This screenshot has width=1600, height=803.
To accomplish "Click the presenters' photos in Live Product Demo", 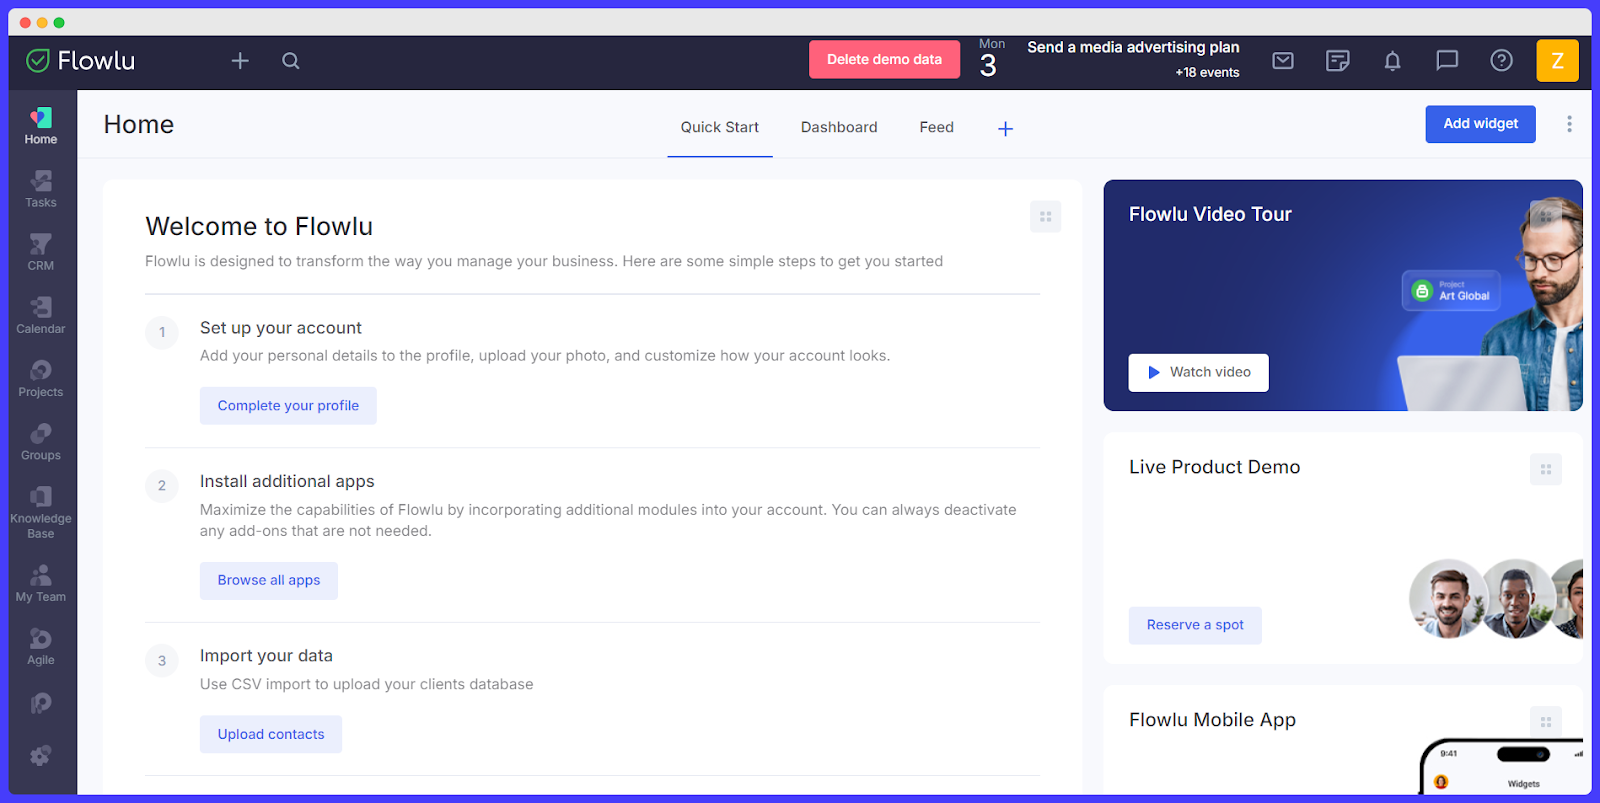I will 1496,598.
